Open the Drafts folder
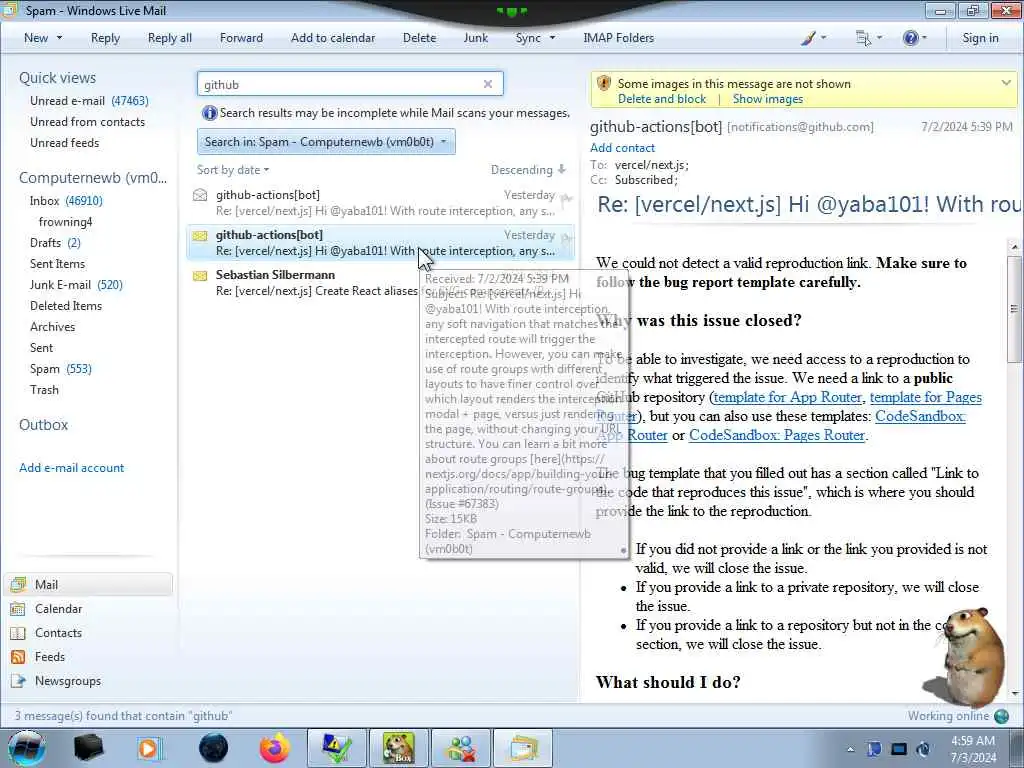This screenshot has width=1024, height=768. point(55,242)
